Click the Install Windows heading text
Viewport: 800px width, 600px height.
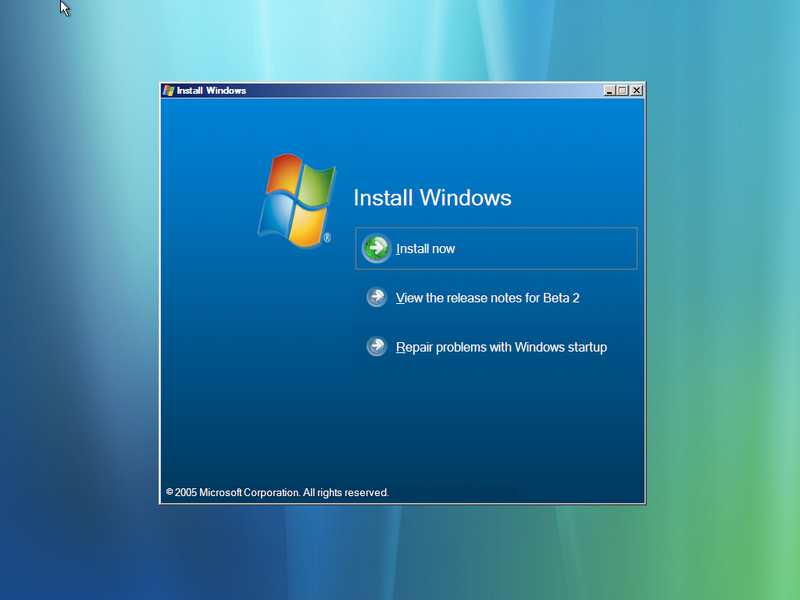[x=432, y=198]
